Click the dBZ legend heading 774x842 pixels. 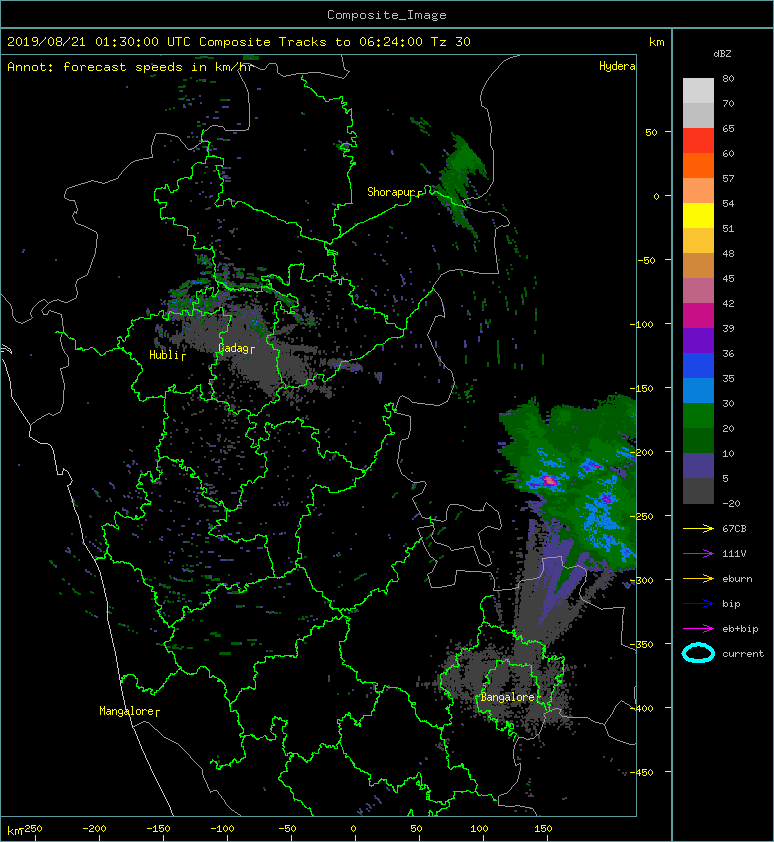[722, 54]
